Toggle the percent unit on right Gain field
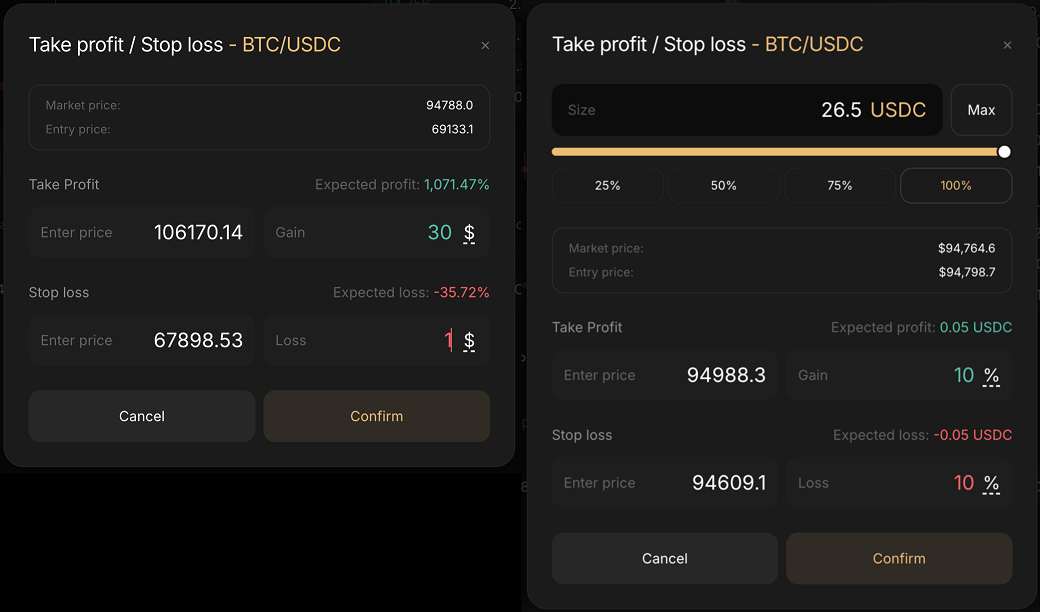The height and width of the screenshot is (612, 1040). point(991,376)
